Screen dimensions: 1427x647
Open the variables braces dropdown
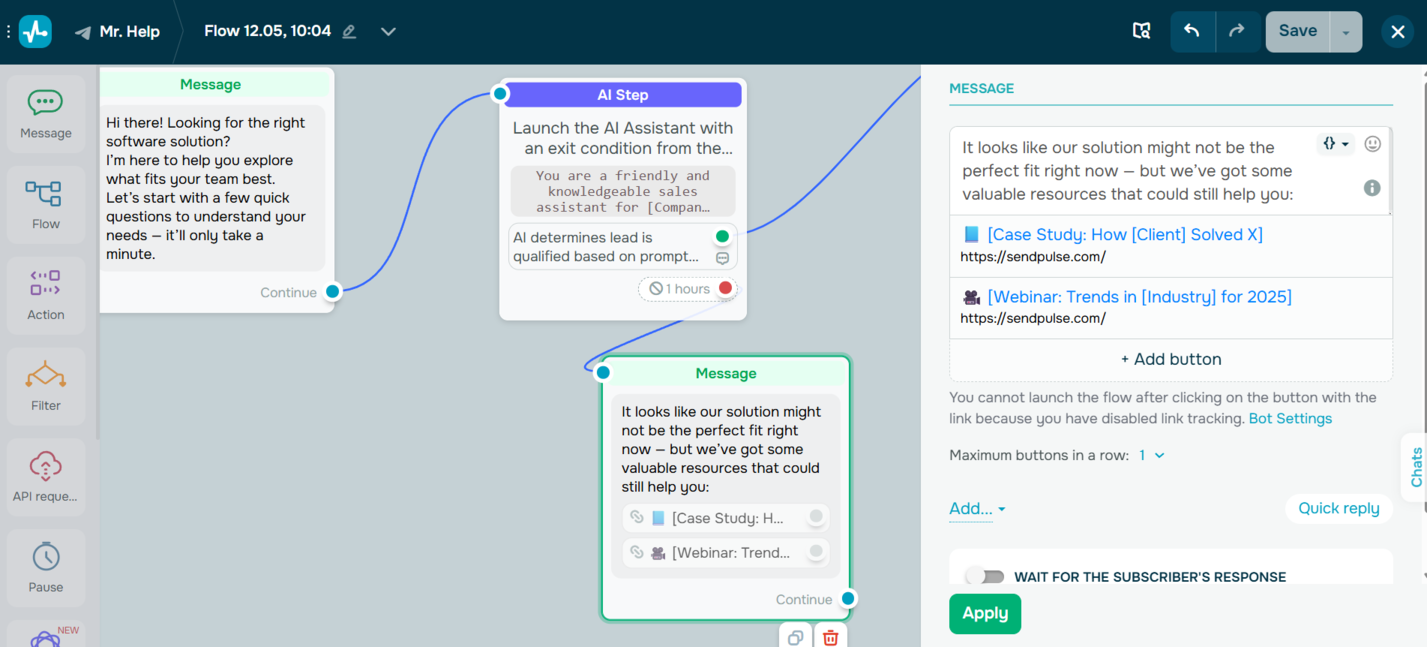pyautogui.click(x=1336, y=144)
